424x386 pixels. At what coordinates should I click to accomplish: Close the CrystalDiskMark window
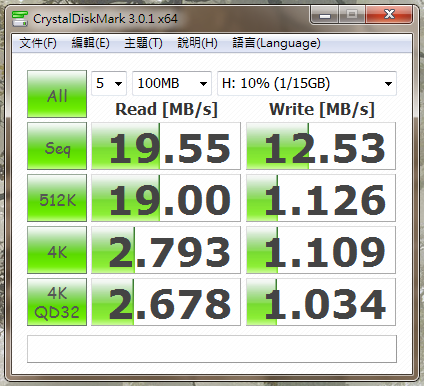389,15
